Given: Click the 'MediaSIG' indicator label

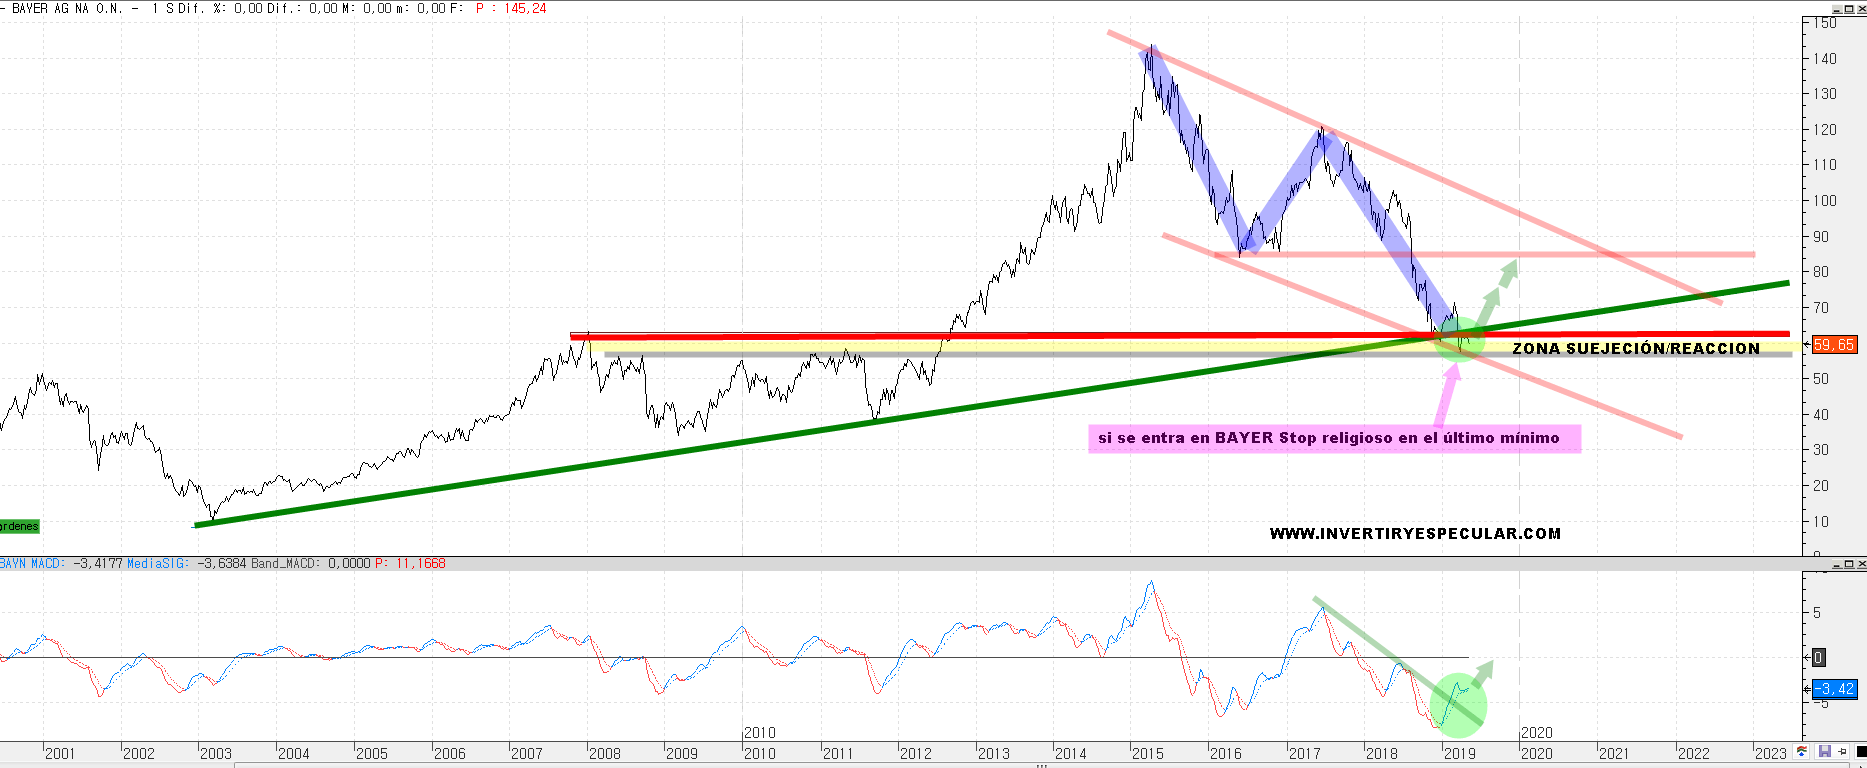Looking at the screenshot, I should (x=157, y=564).
